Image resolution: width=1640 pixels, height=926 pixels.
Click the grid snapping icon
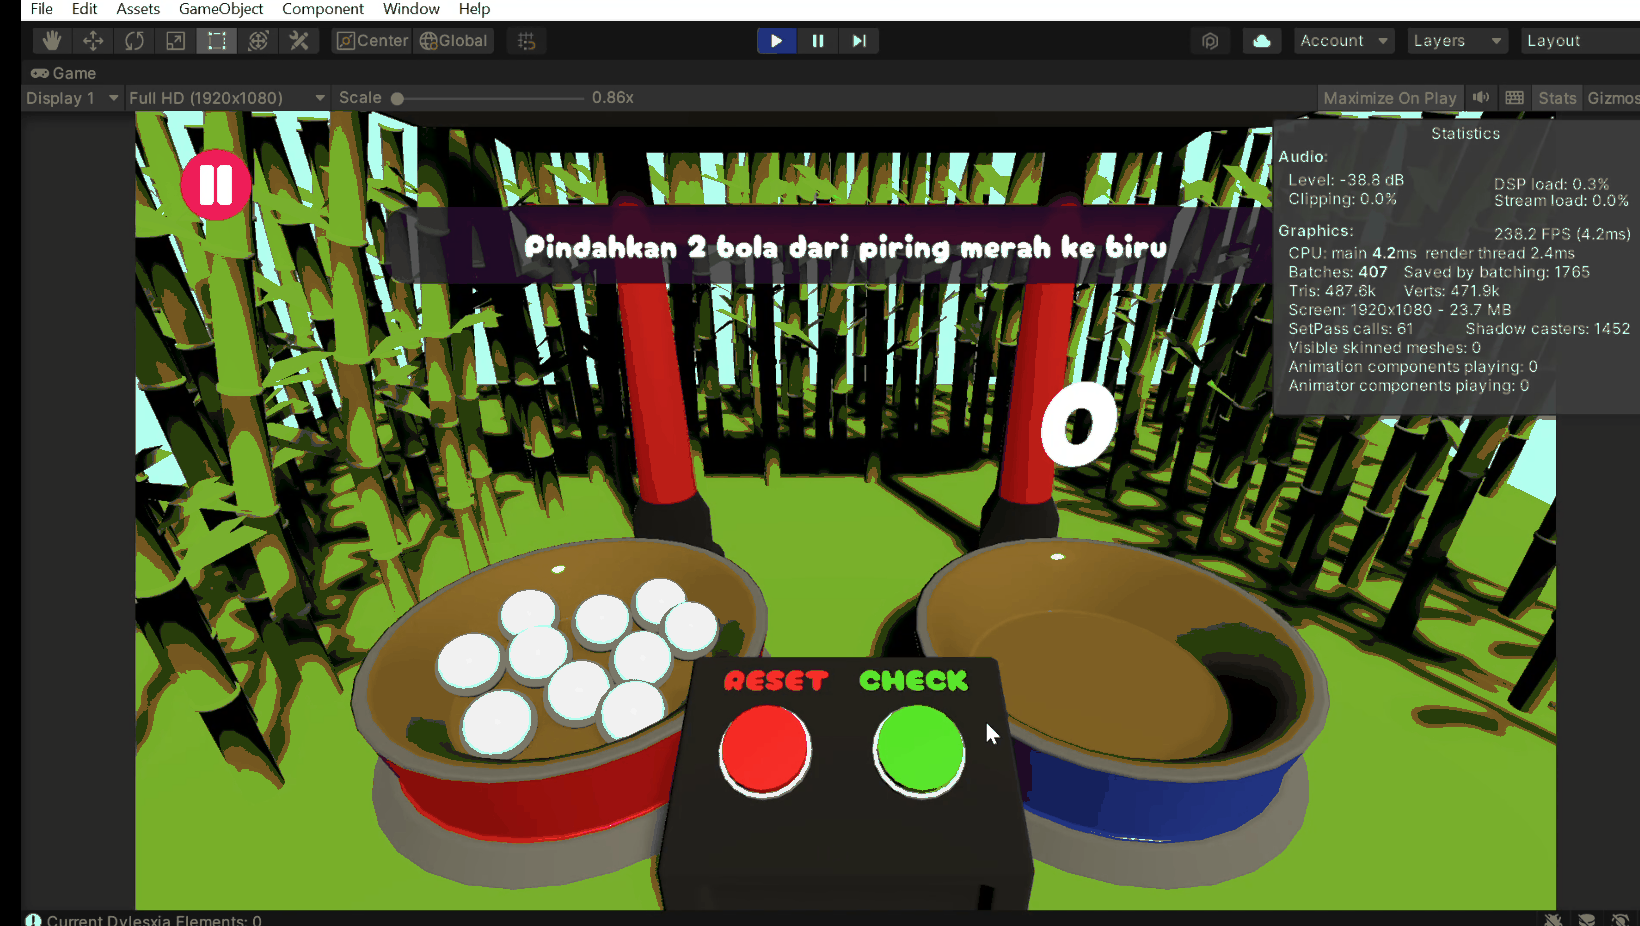[527, 41]
